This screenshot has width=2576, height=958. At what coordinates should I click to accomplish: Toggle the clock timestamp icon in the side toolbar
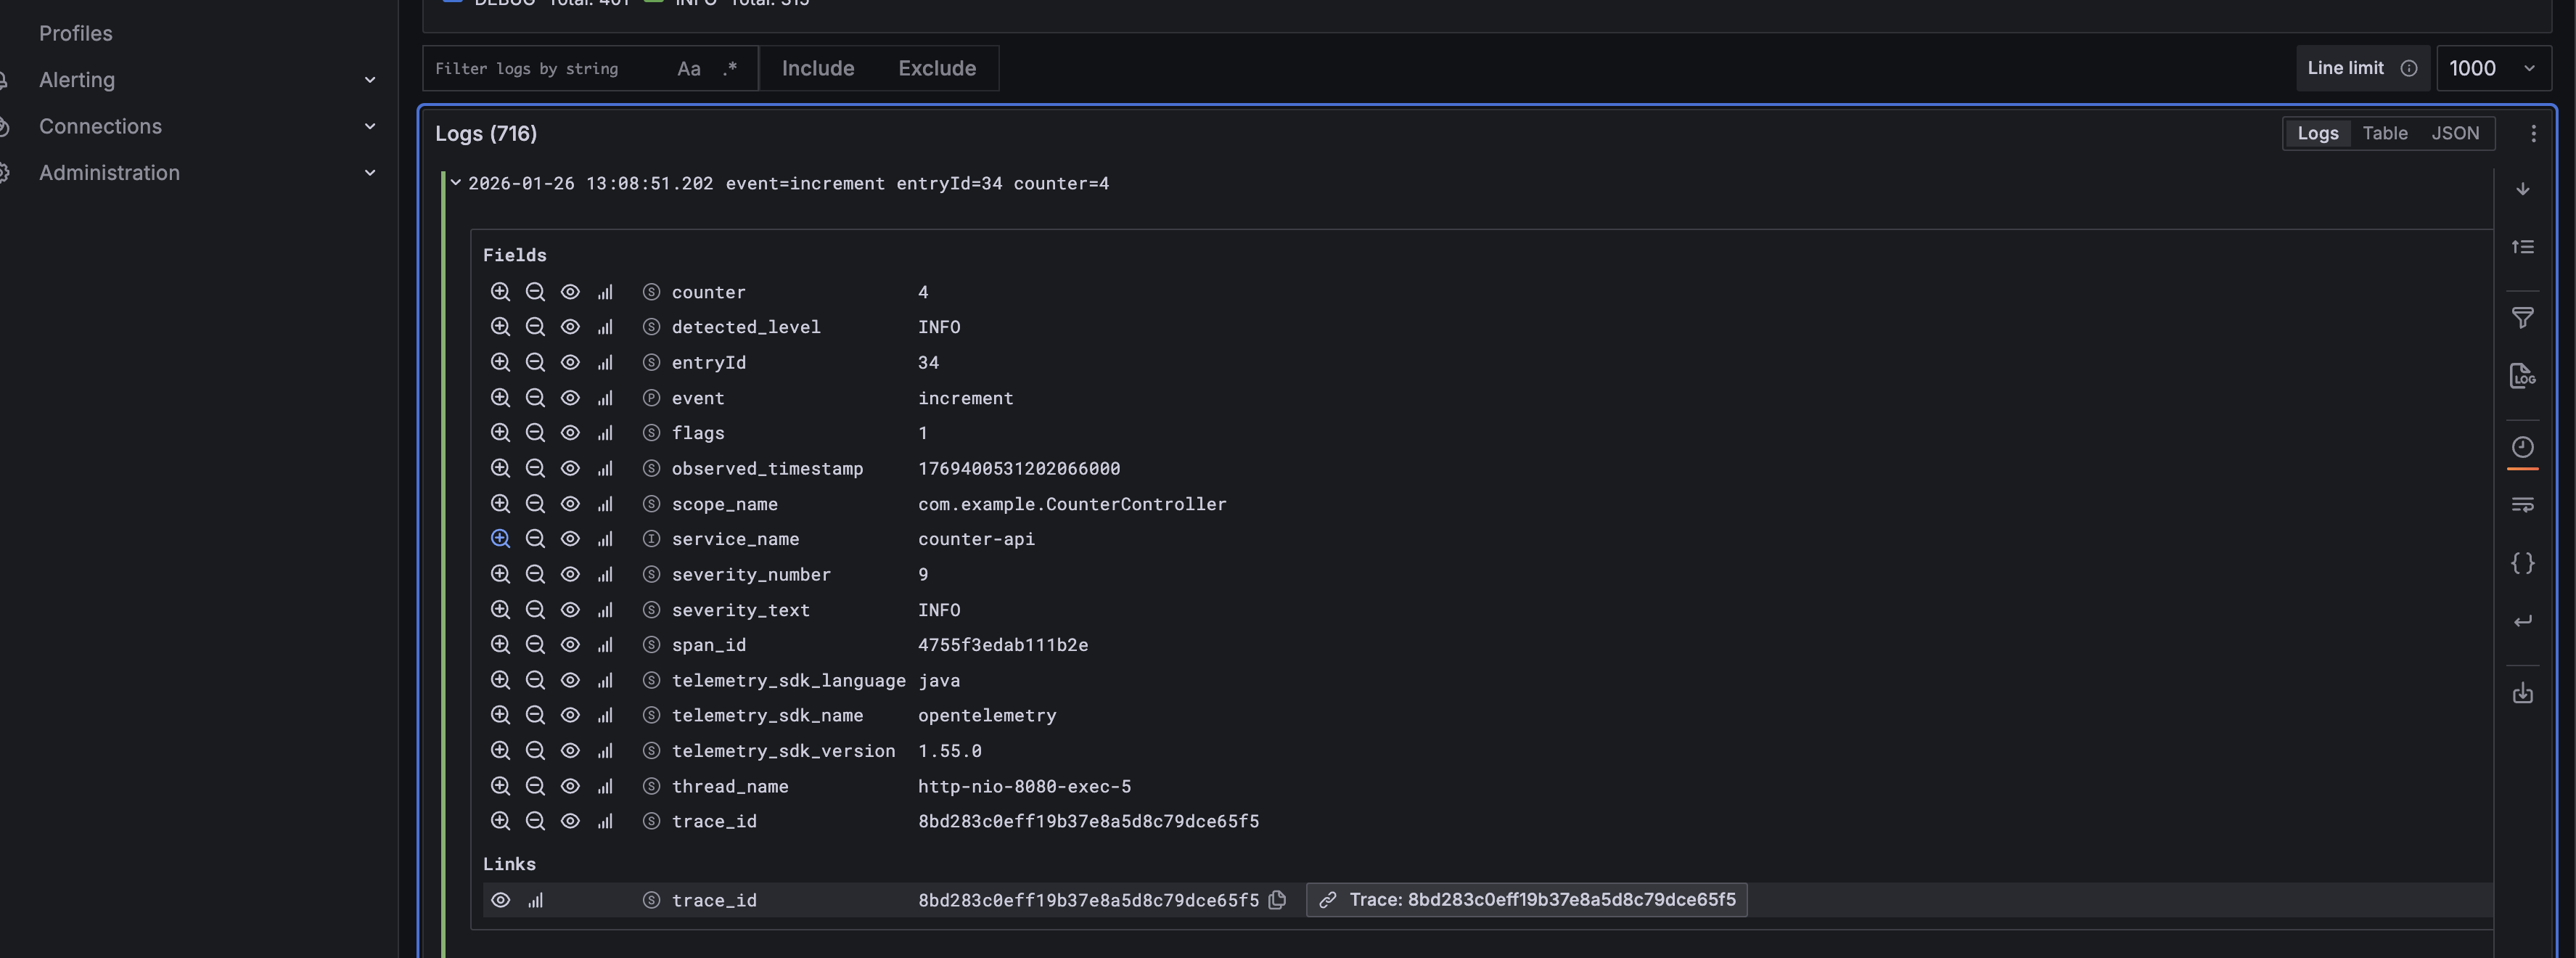coord(2522,447)
